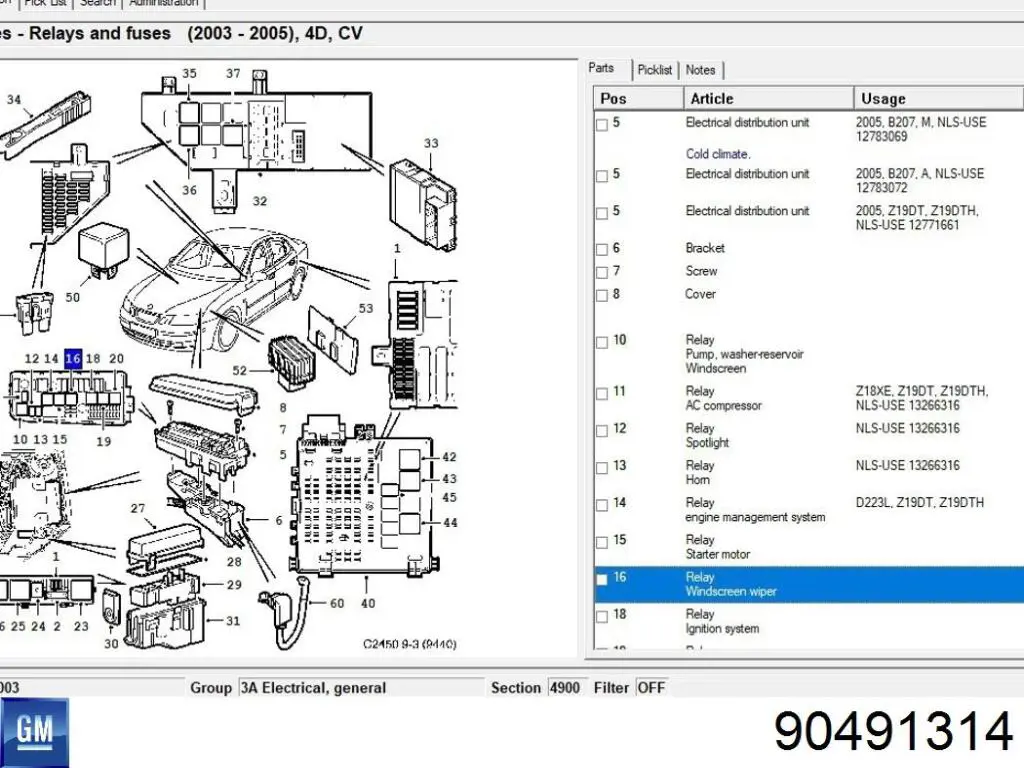This screenshot has width=1024, height=768.
Task: Click the Article column header
Action: (x=769, y=99)
